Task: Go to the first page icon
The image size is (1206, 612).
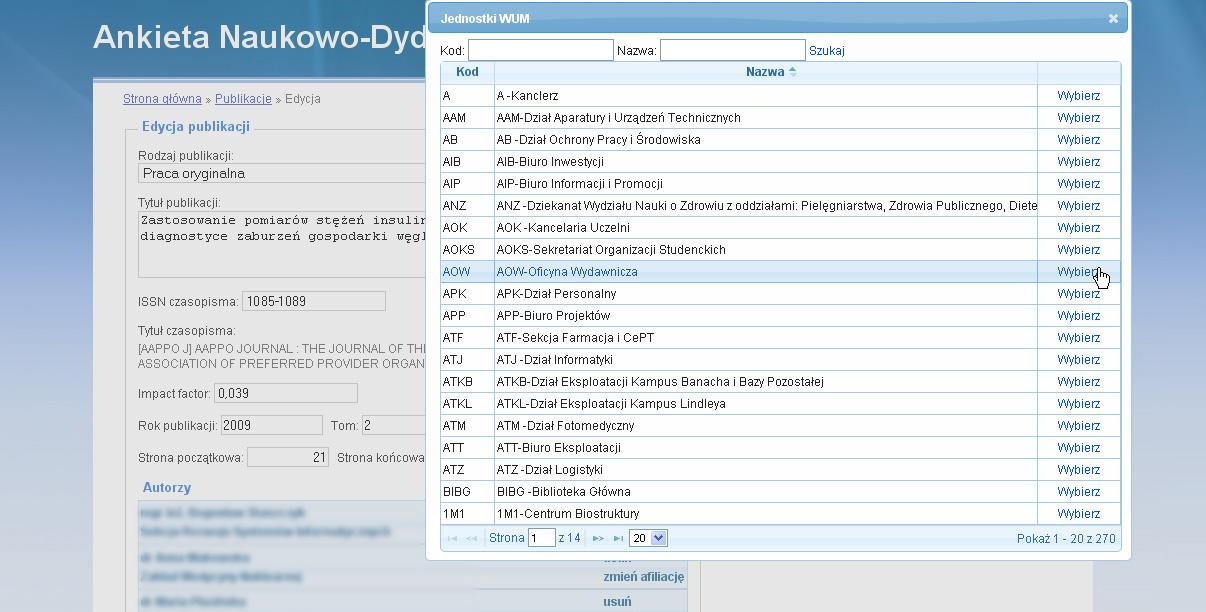Action: click(452, 538)
